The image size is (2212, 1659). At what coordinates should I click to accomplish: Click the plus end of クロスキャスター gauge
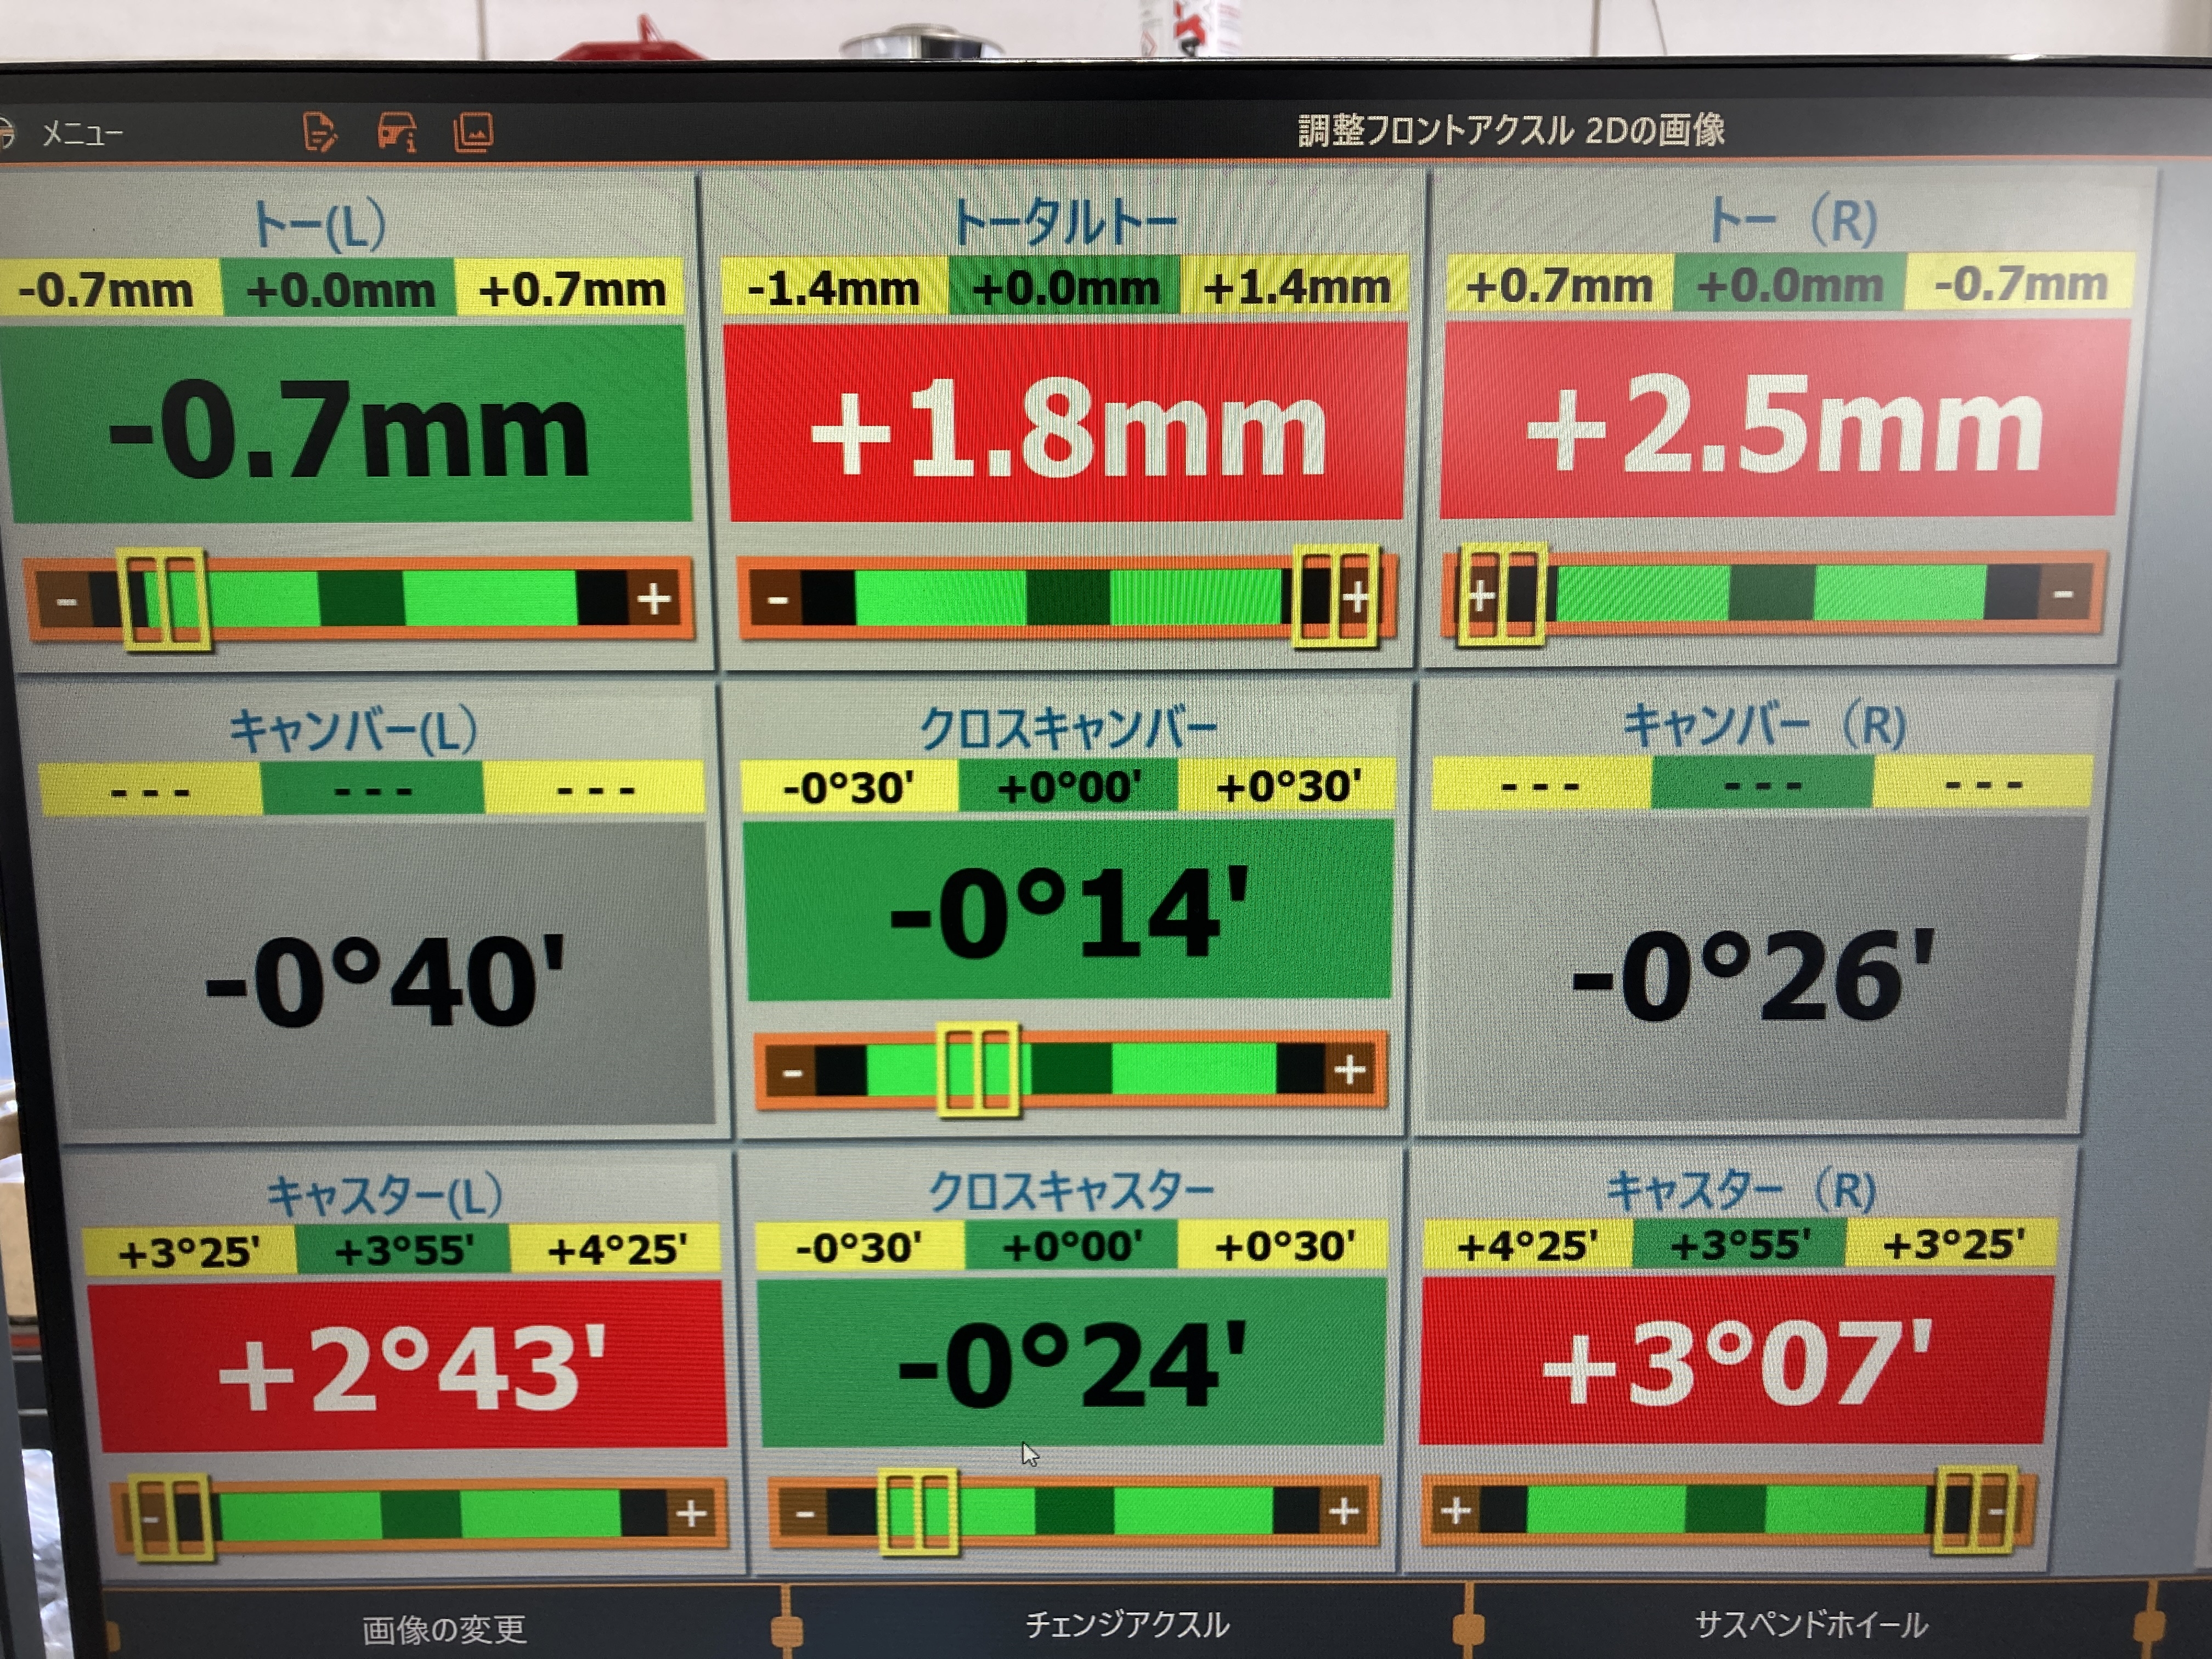(x=1343, y=1510)
